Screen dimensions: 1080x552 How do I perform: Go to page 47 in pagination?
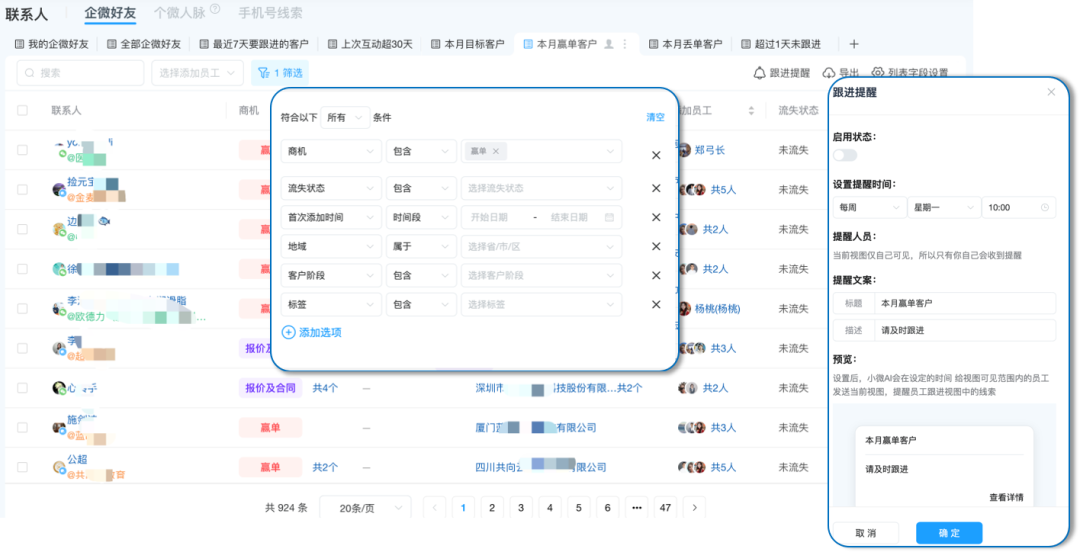tap(665, 508)
